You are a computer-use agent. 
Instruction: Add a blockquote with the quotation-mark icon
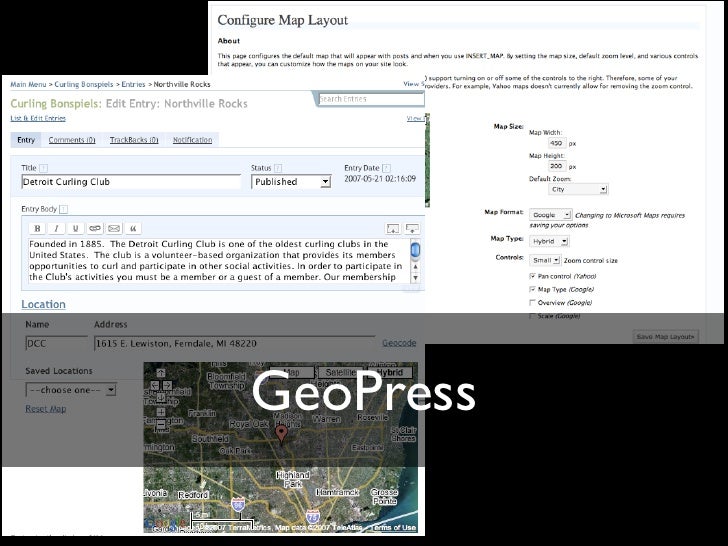pos(133,228)
